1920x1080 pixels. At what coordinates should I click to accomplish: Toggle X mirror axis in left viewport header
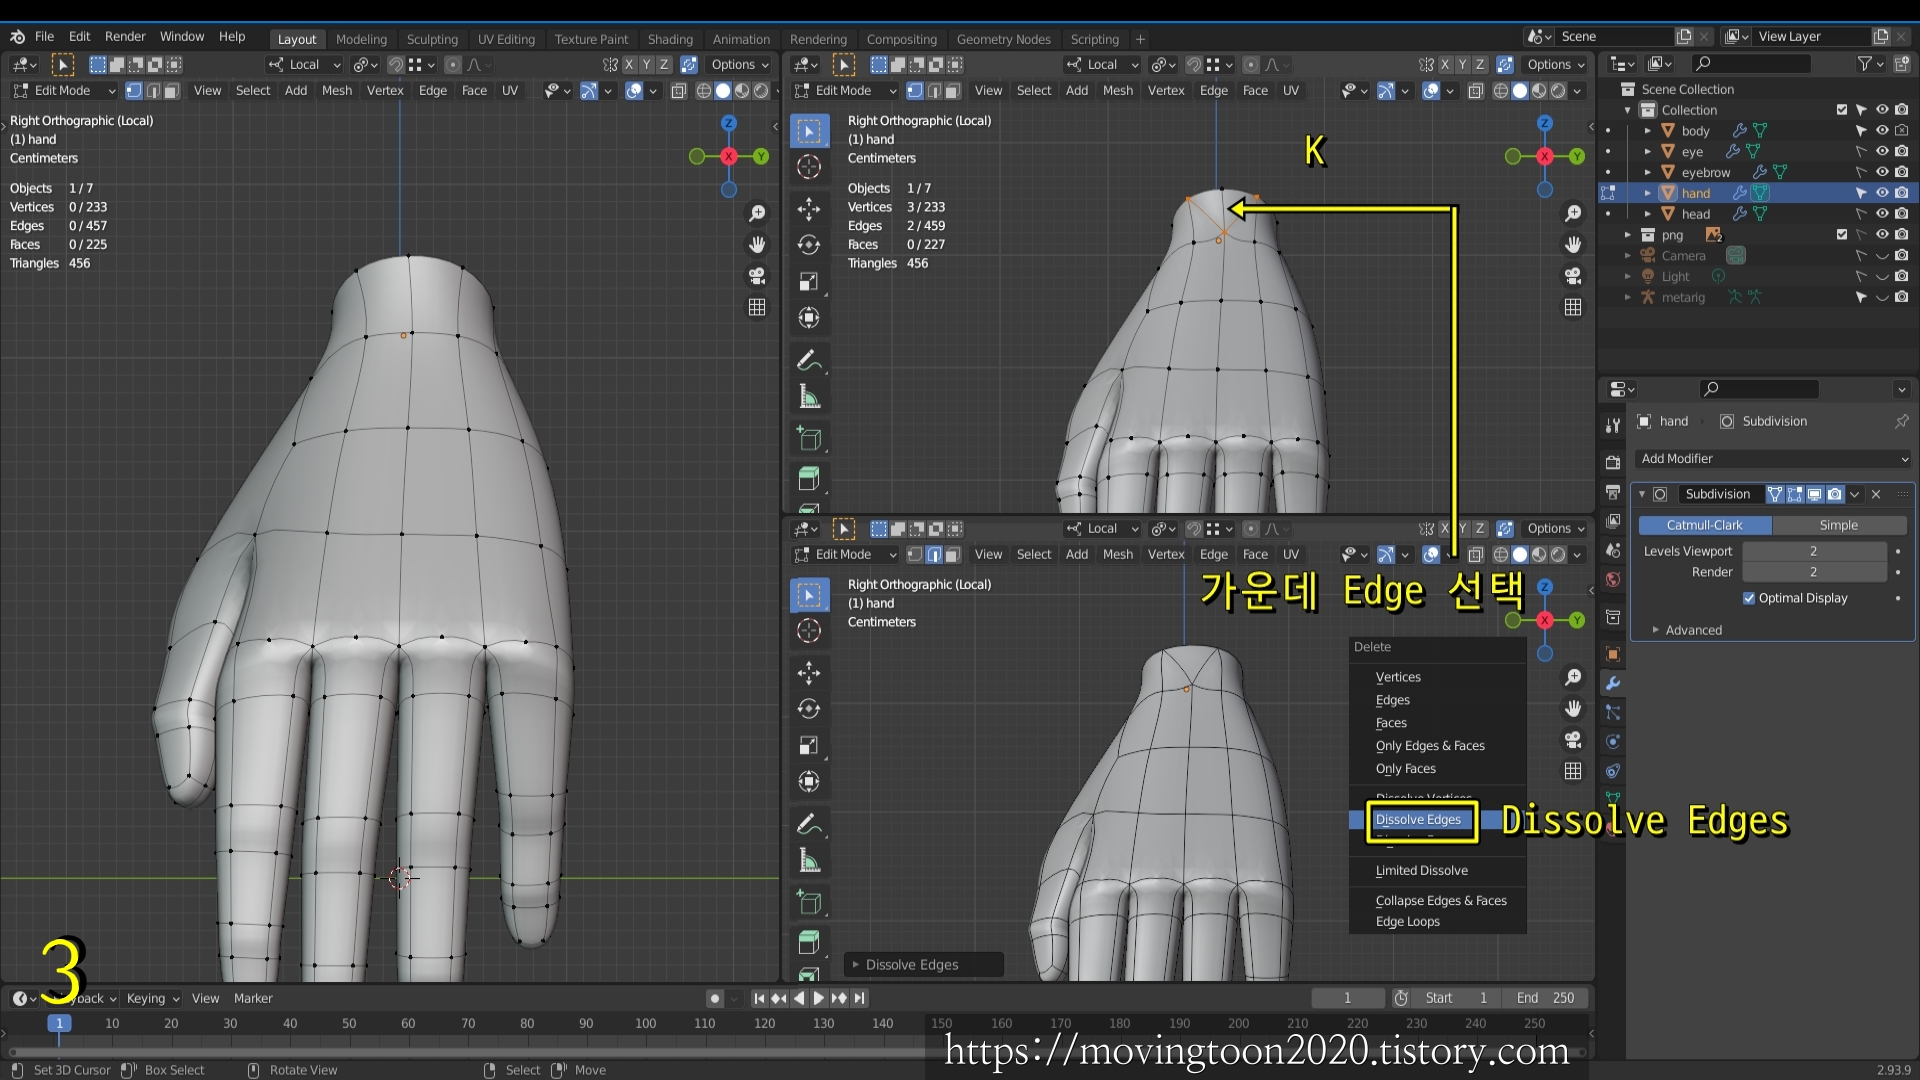point(629,65)
